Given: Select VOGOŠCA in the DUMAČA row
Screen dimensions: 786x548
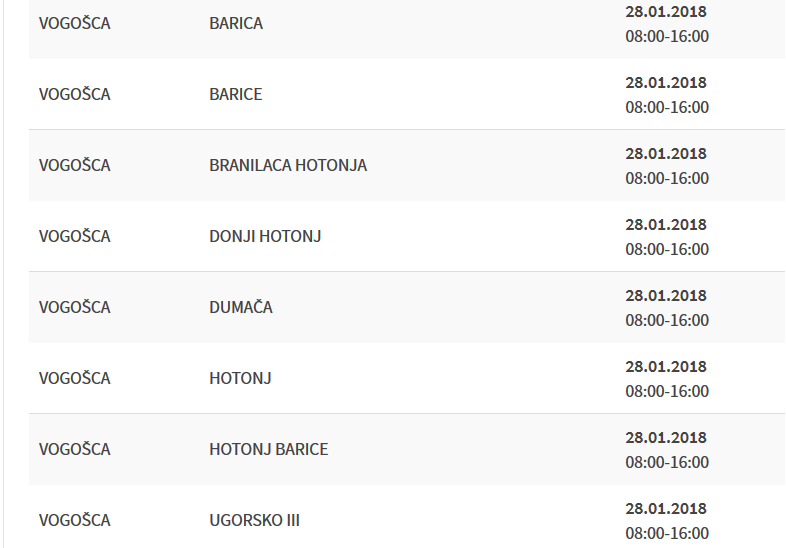Looking at the screenshot, I should (75, 307).
